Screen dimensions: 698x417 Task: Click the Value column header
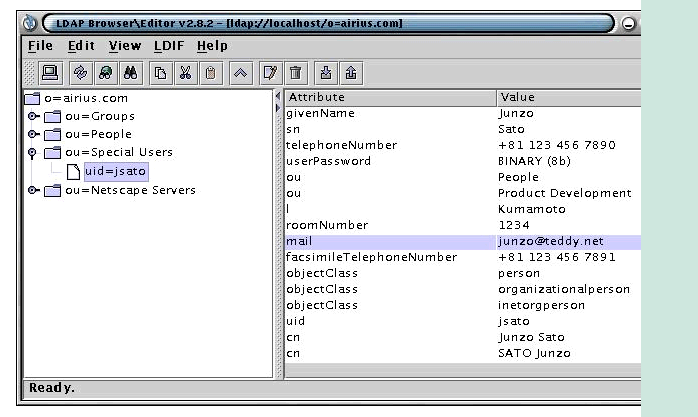pyautogui.click(x=569, y=97)
